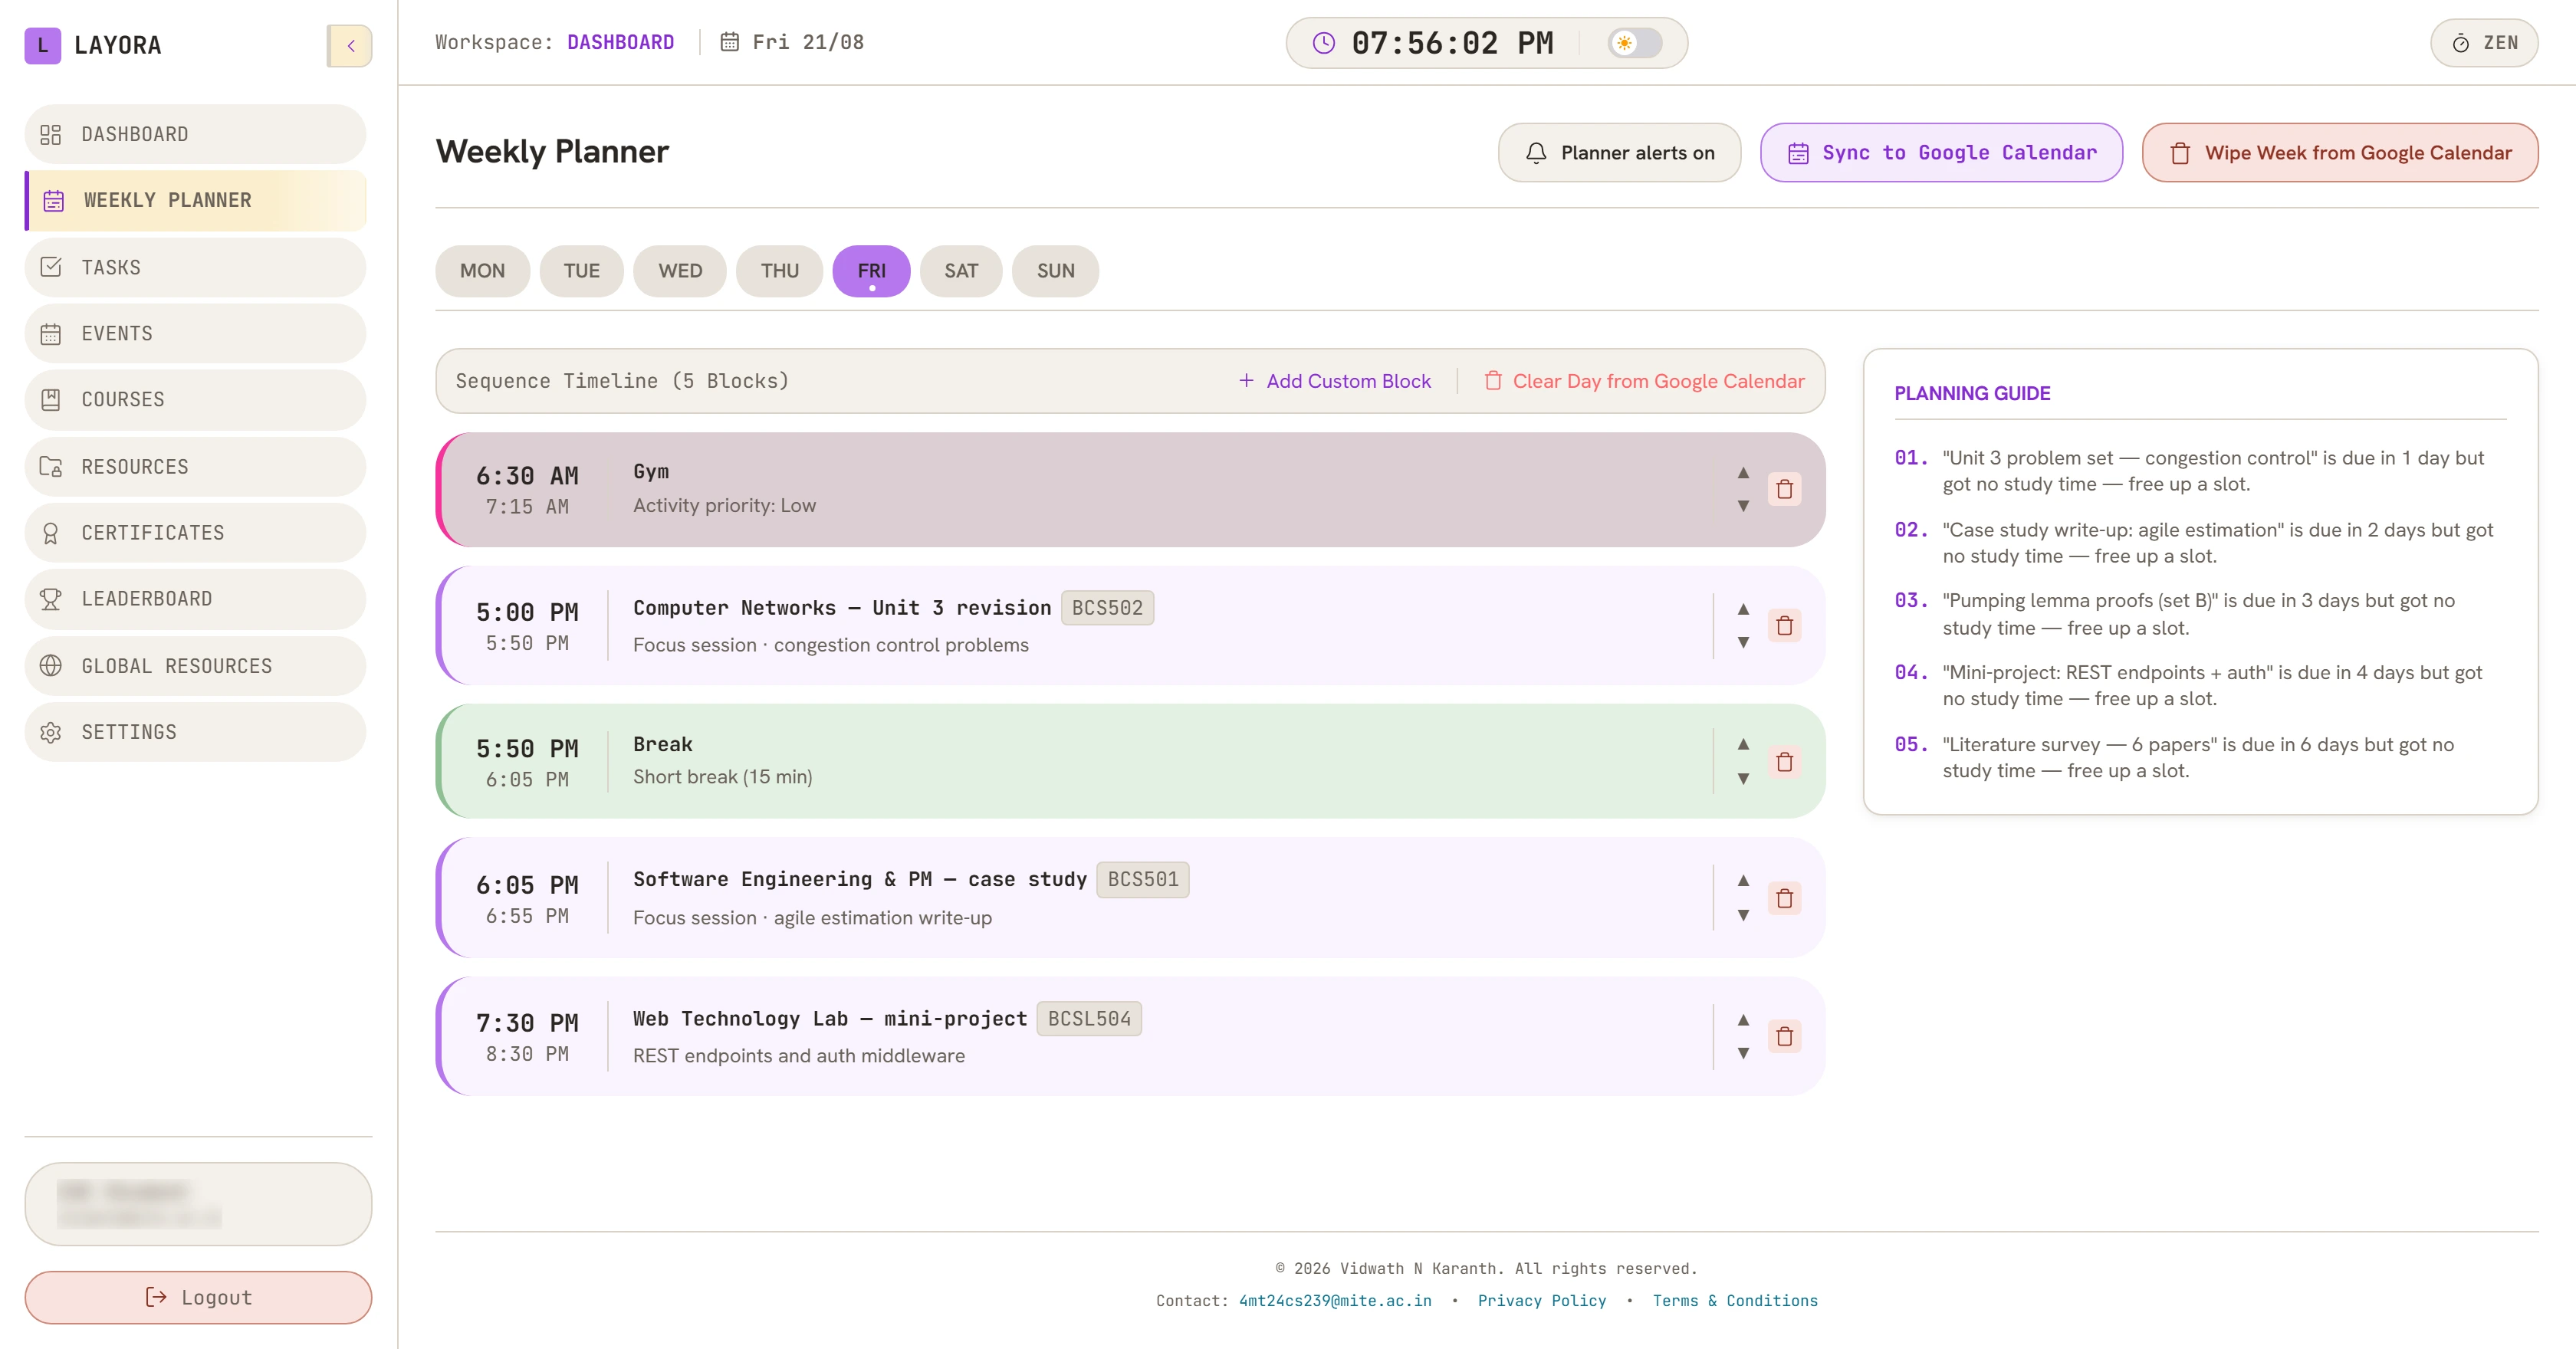
Task: Switch to the THU day tab
Action: [779, 271]
